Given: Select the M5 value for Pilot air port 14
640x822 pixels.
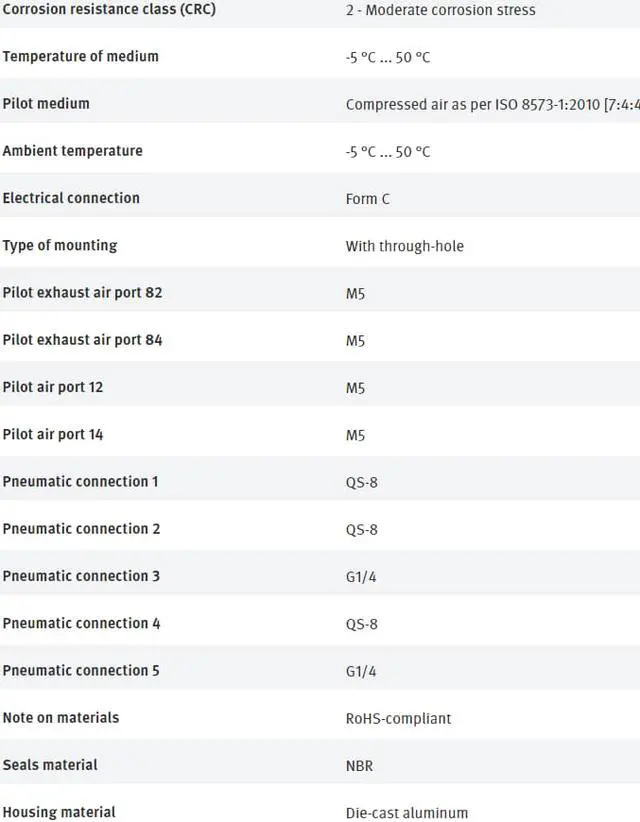Looking at the screenshot, I should point(355,435).
